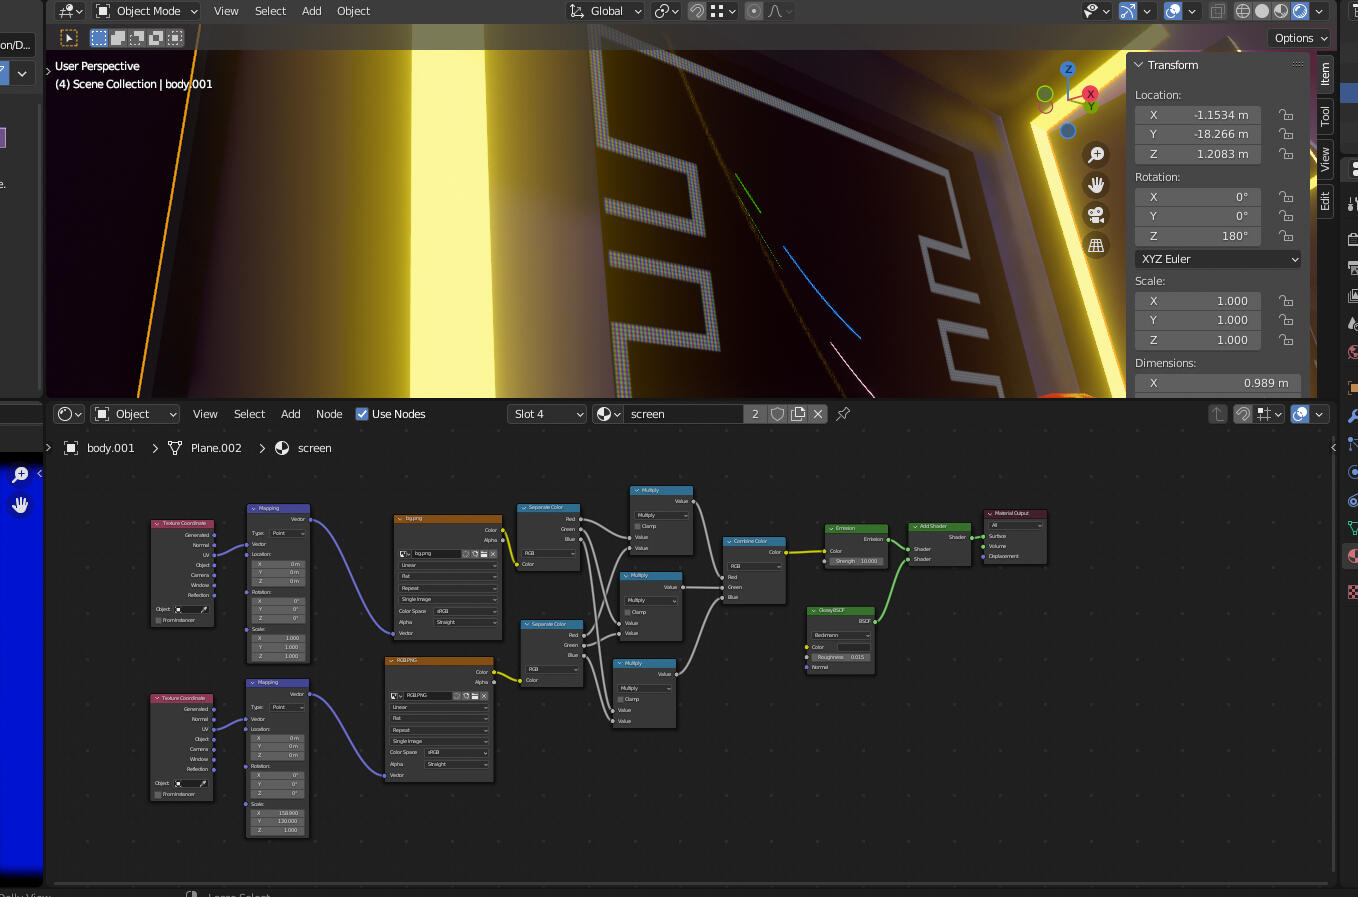
Task: Switch to the Tool sidebar tab
Action: point(1325,116)
